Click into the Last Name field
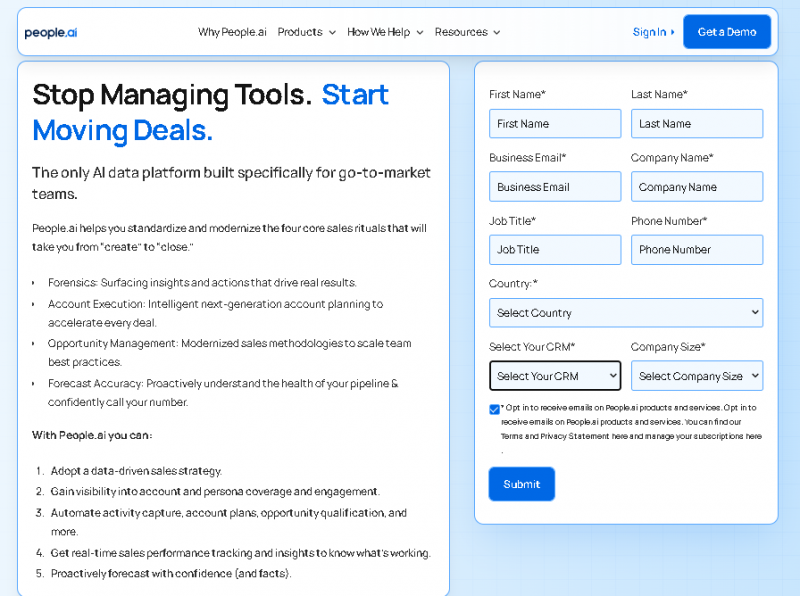The height and width of the screenshot is (596, 800). coord(696,124)
